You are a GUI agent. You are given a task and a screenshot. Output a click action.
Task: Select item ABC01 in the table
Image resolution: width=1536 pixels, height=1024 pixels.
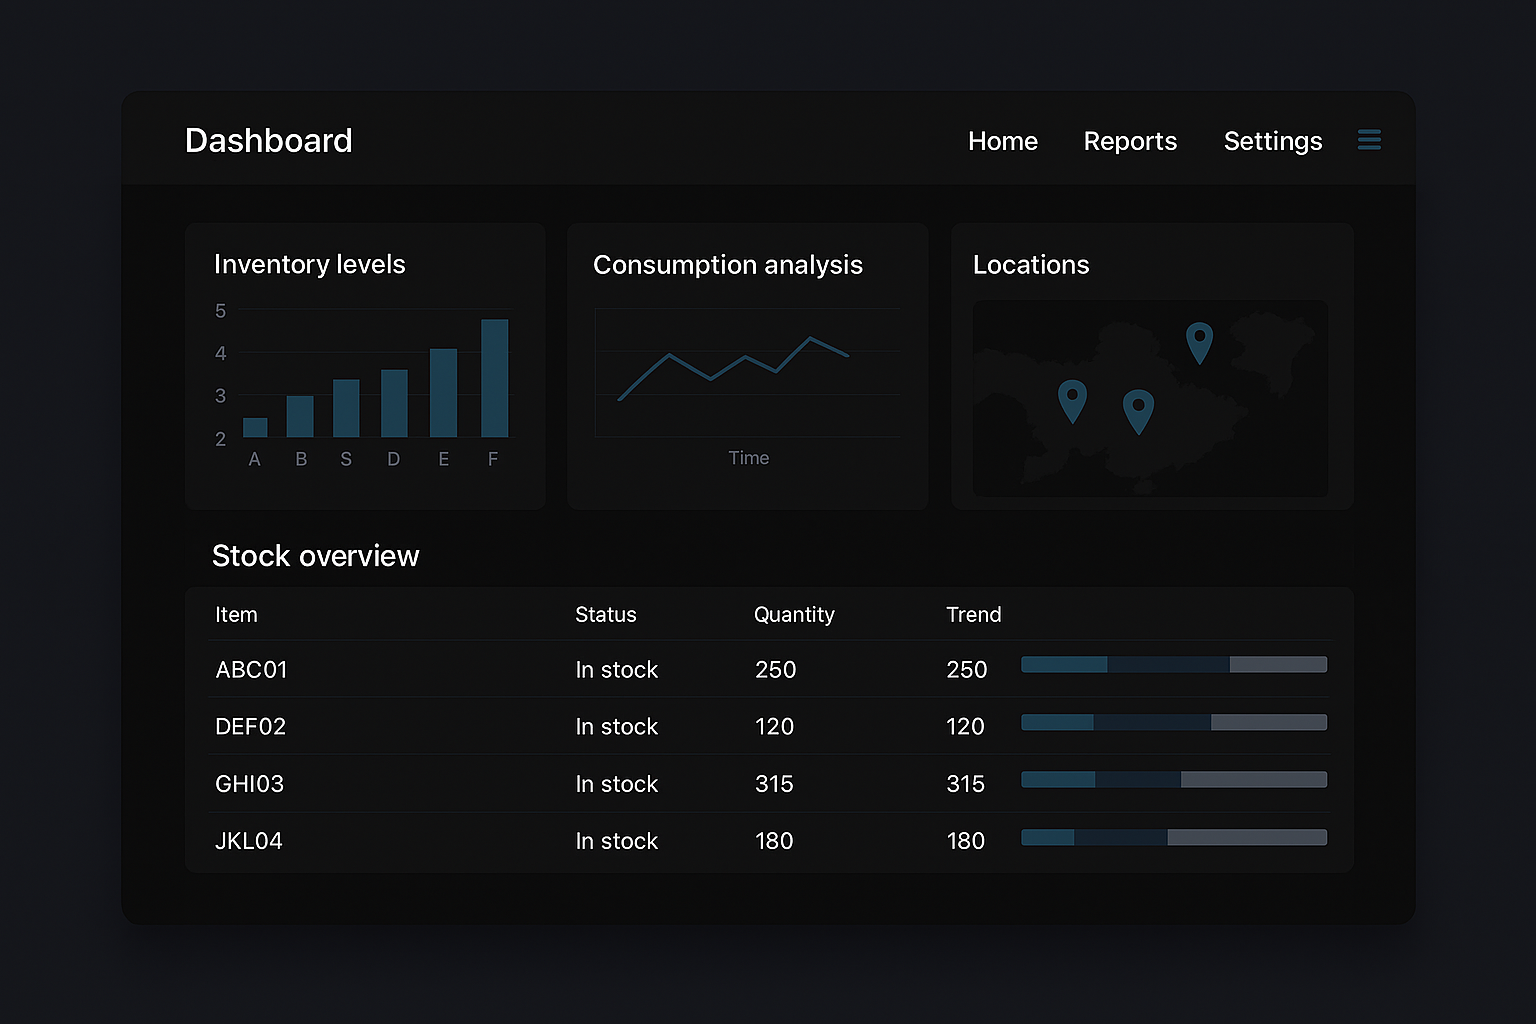251,669
